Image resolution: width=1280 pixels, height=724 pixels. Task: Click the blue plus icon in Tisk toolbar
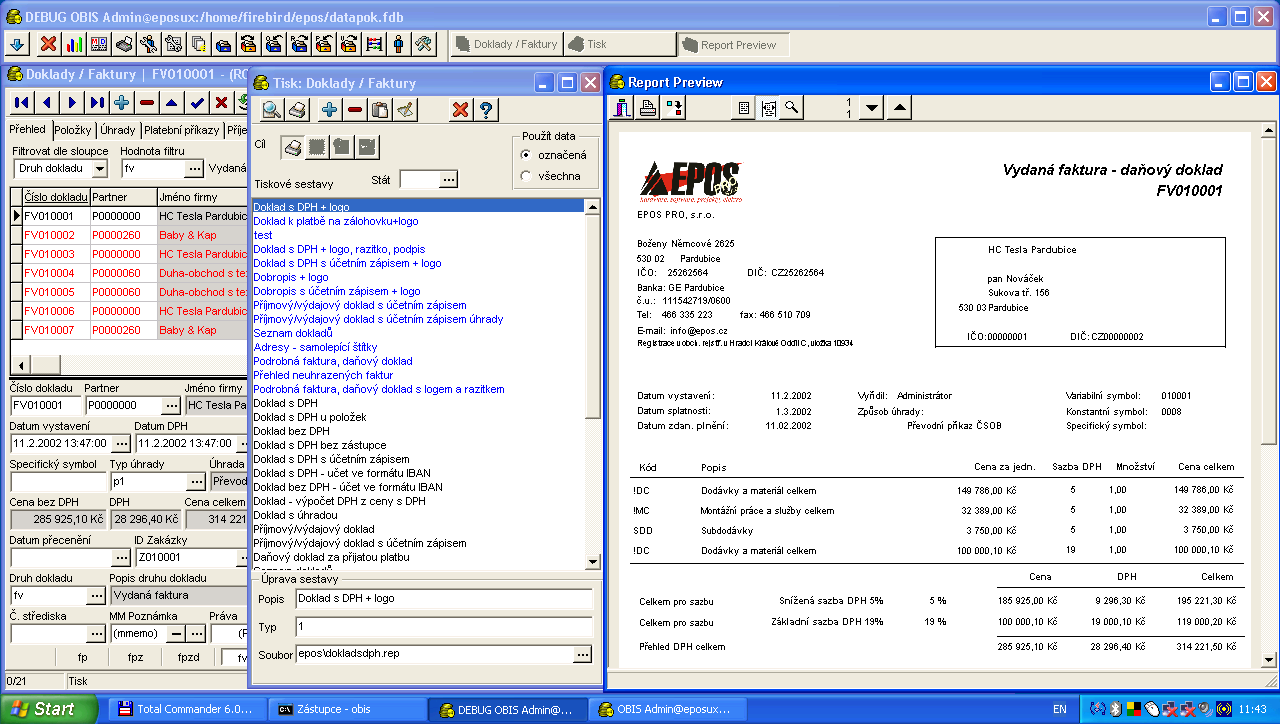point(329,110)
